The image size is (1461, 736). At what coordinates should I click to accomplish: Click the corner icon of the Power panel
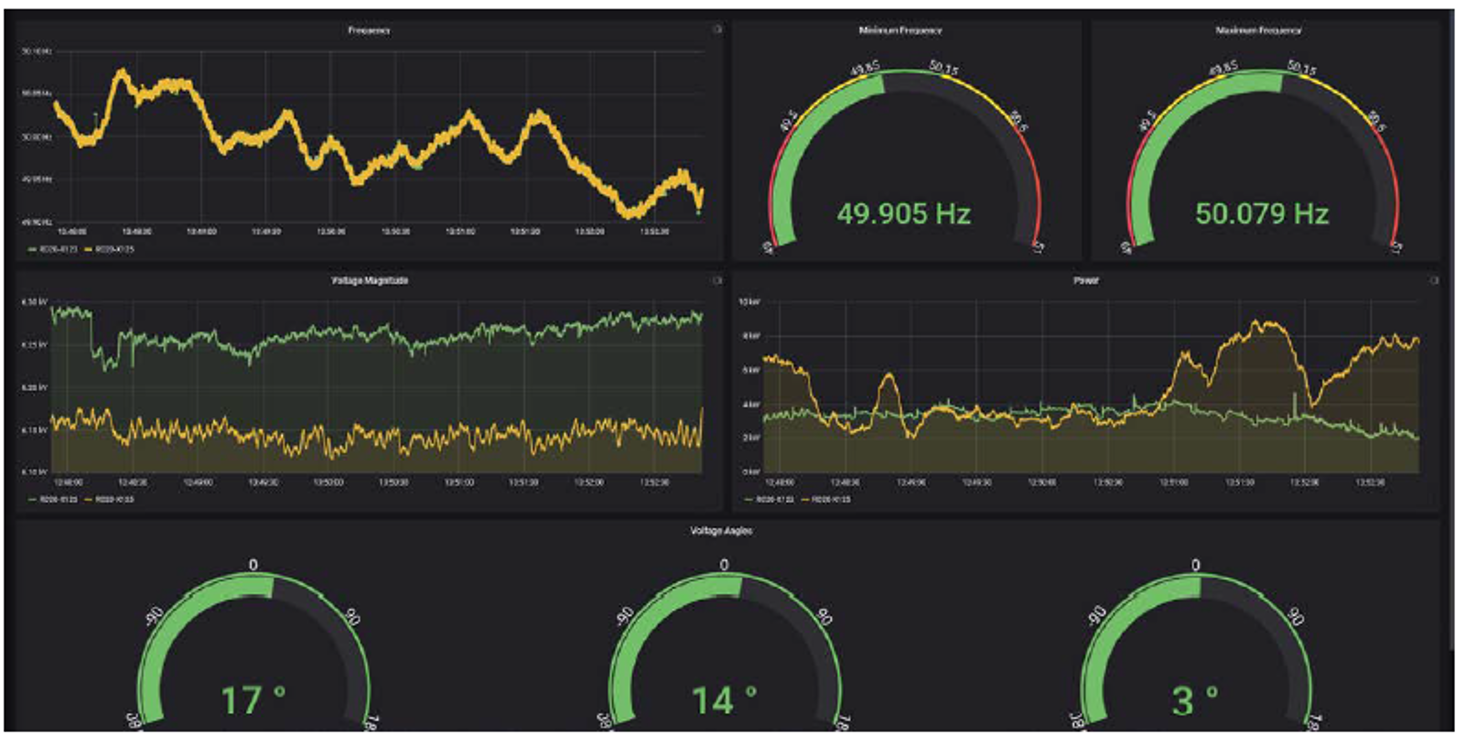(1435, 281)
